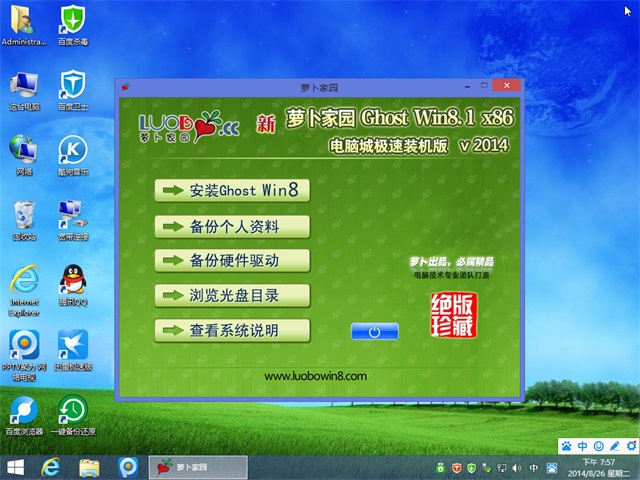
Task: Select 备份个人资料 option
Action: coord(232,225)
